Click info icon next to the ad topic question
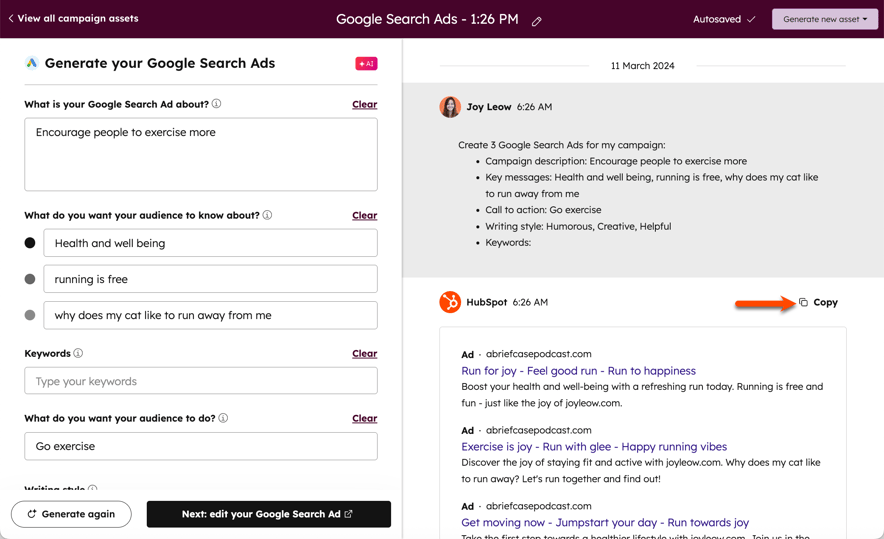884x539 pixels. (x=216, y=104)
